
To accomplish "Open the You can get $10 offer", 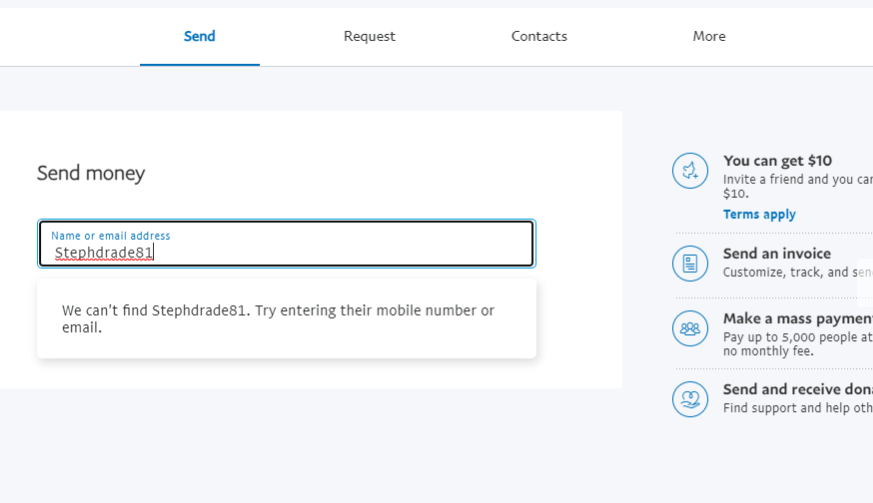I will (x=777, y=160).
